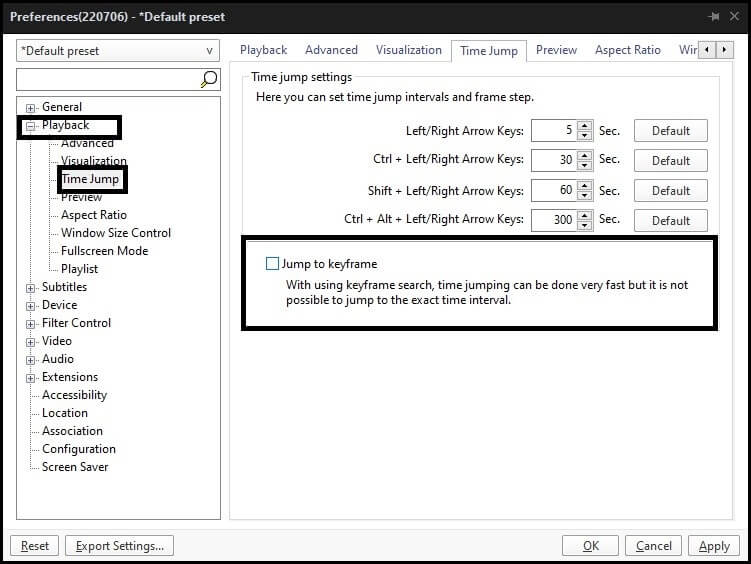Screen dimensions: 751x564
Task: Decrease Shift + Left/Right Arrow Keys seconds
Action: [x=584, y=195]
